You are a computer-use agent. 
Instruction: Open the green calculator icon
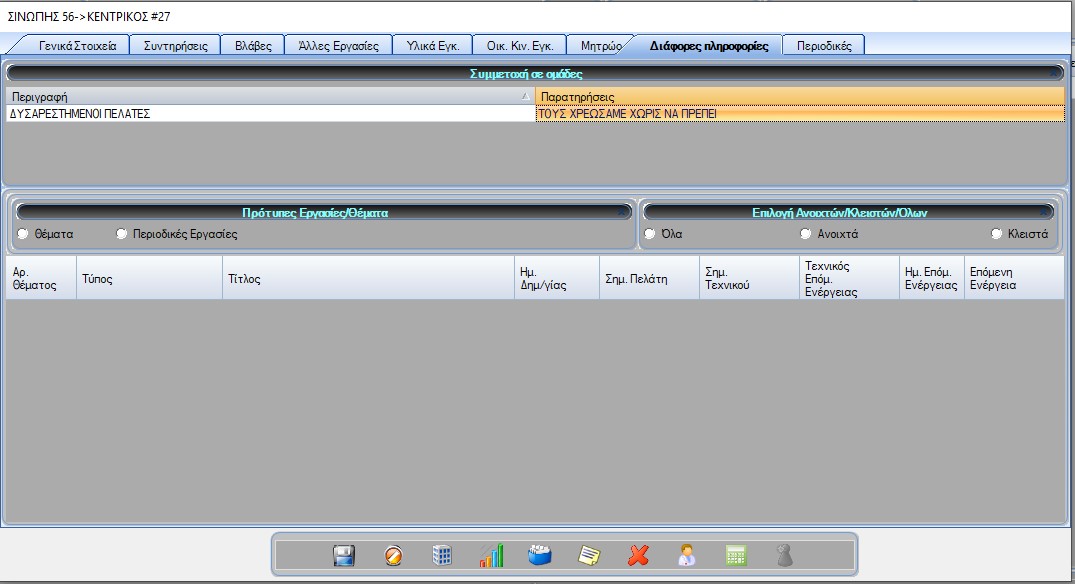tap(736, 556)
